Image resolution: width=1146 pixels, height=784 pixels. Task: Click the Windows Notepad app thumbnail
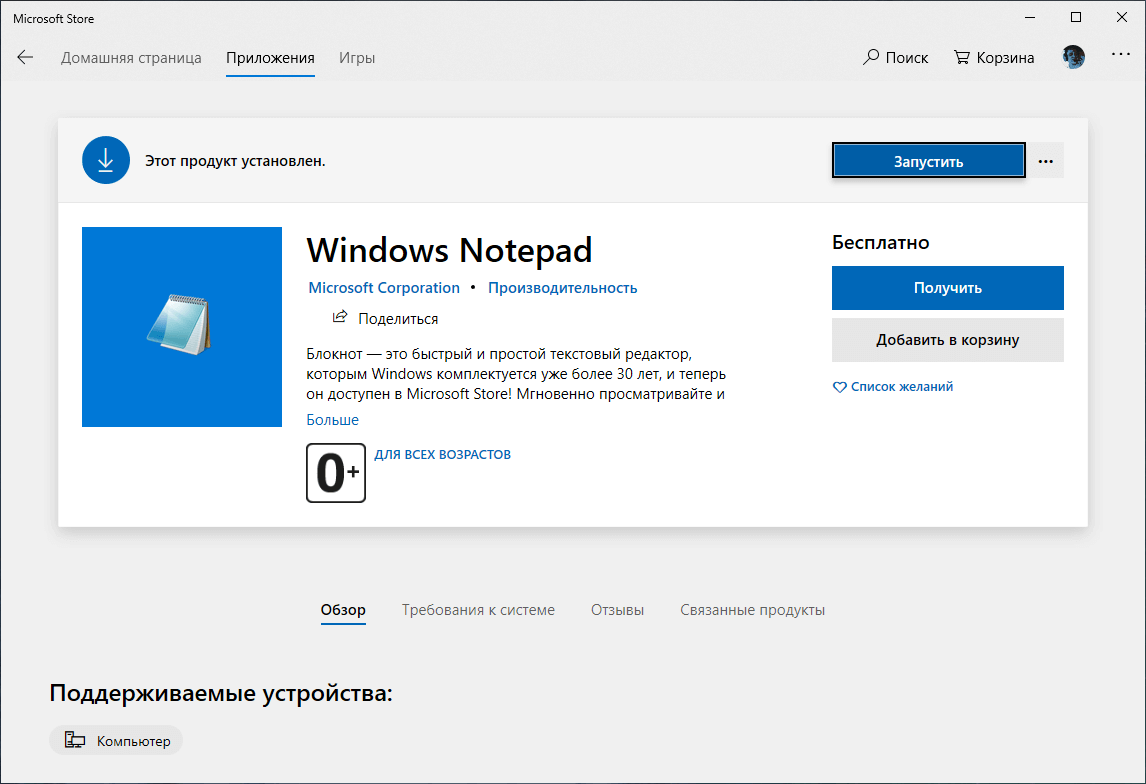181,327
